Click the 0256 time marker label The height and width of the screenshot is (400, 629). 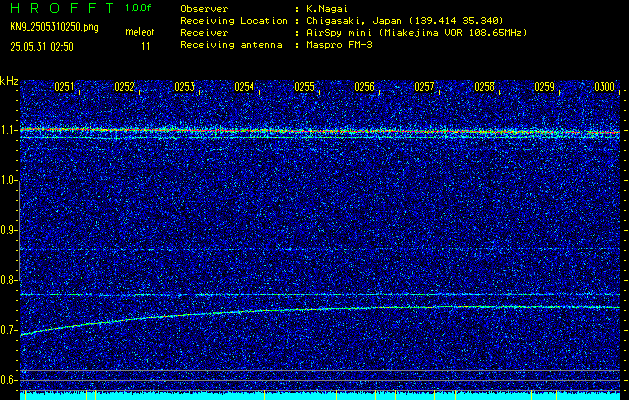(365, 87)
